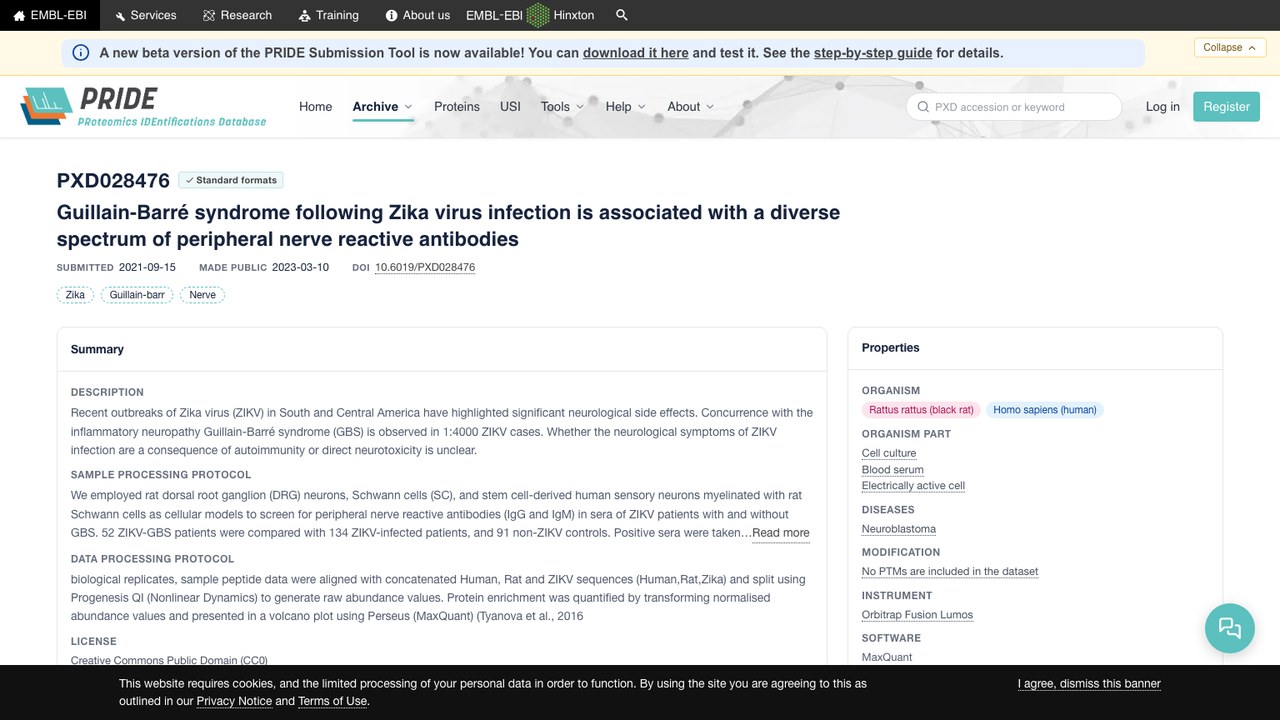Open the step-by-step guide link
The height and width of the screenshot is (720, 1280).
[x=873, y=53]
